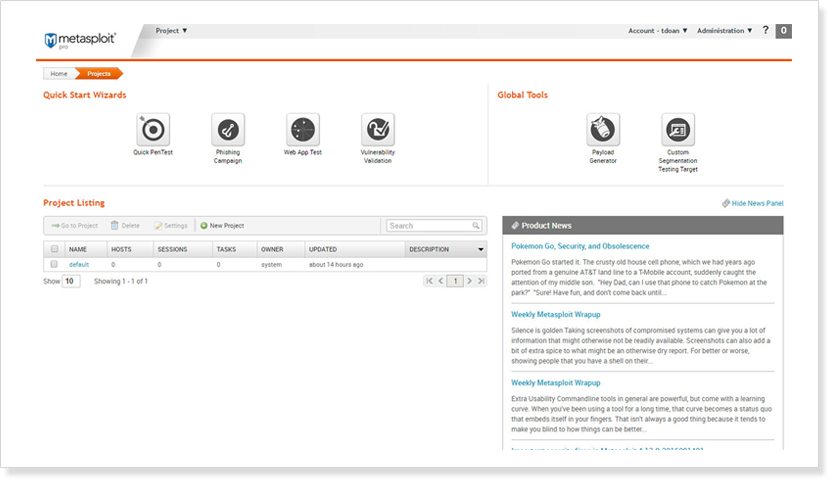Sort projects by the Name column
The image size is (828, 479).
pos(78,249)
